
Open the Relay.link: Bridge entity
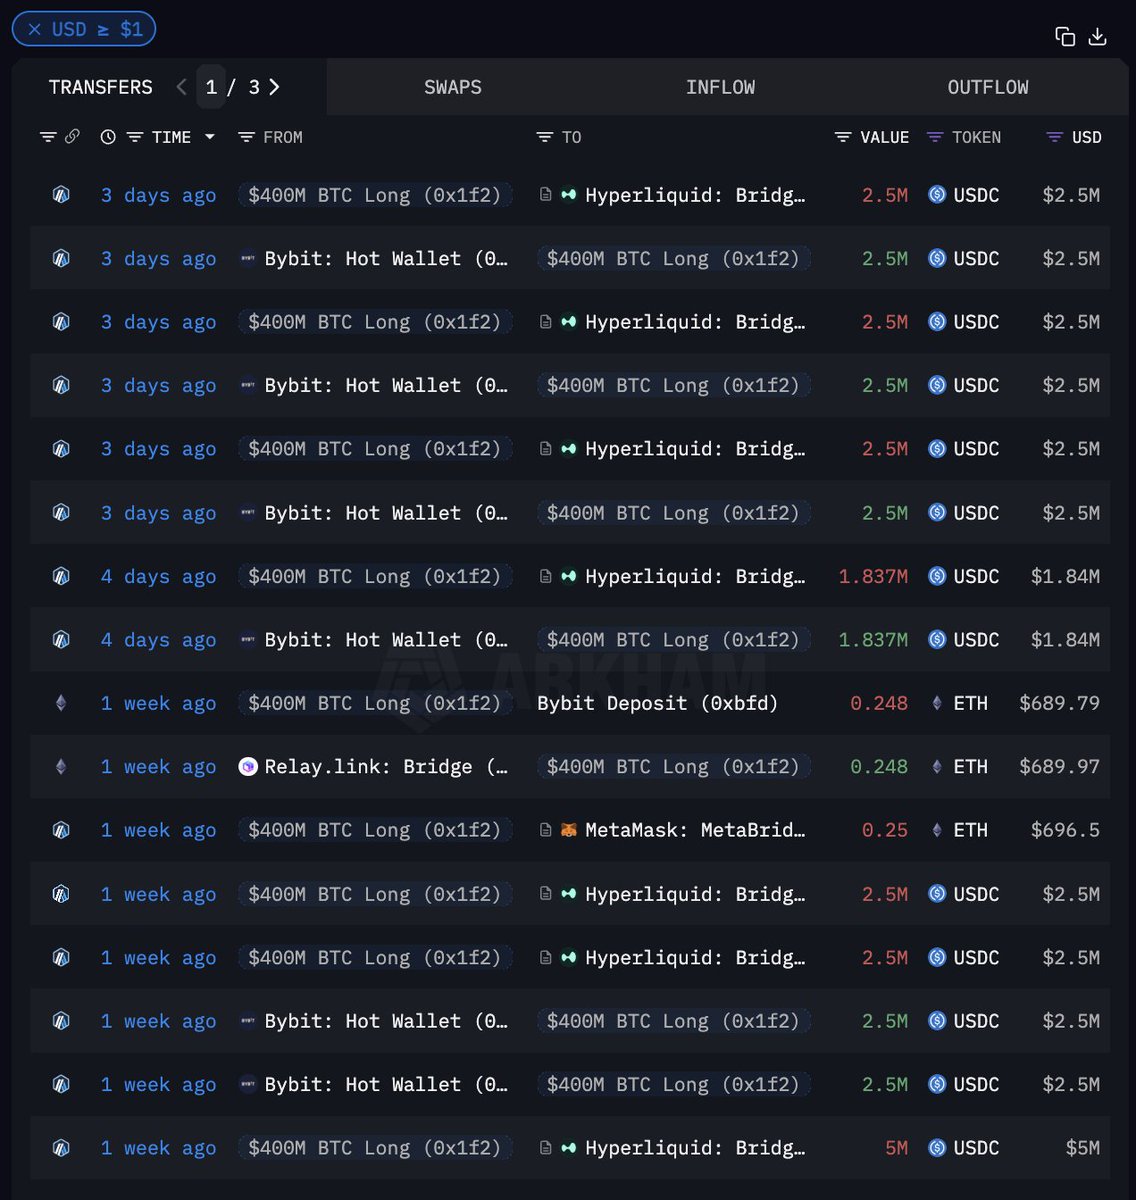click(x=386, y=767)
